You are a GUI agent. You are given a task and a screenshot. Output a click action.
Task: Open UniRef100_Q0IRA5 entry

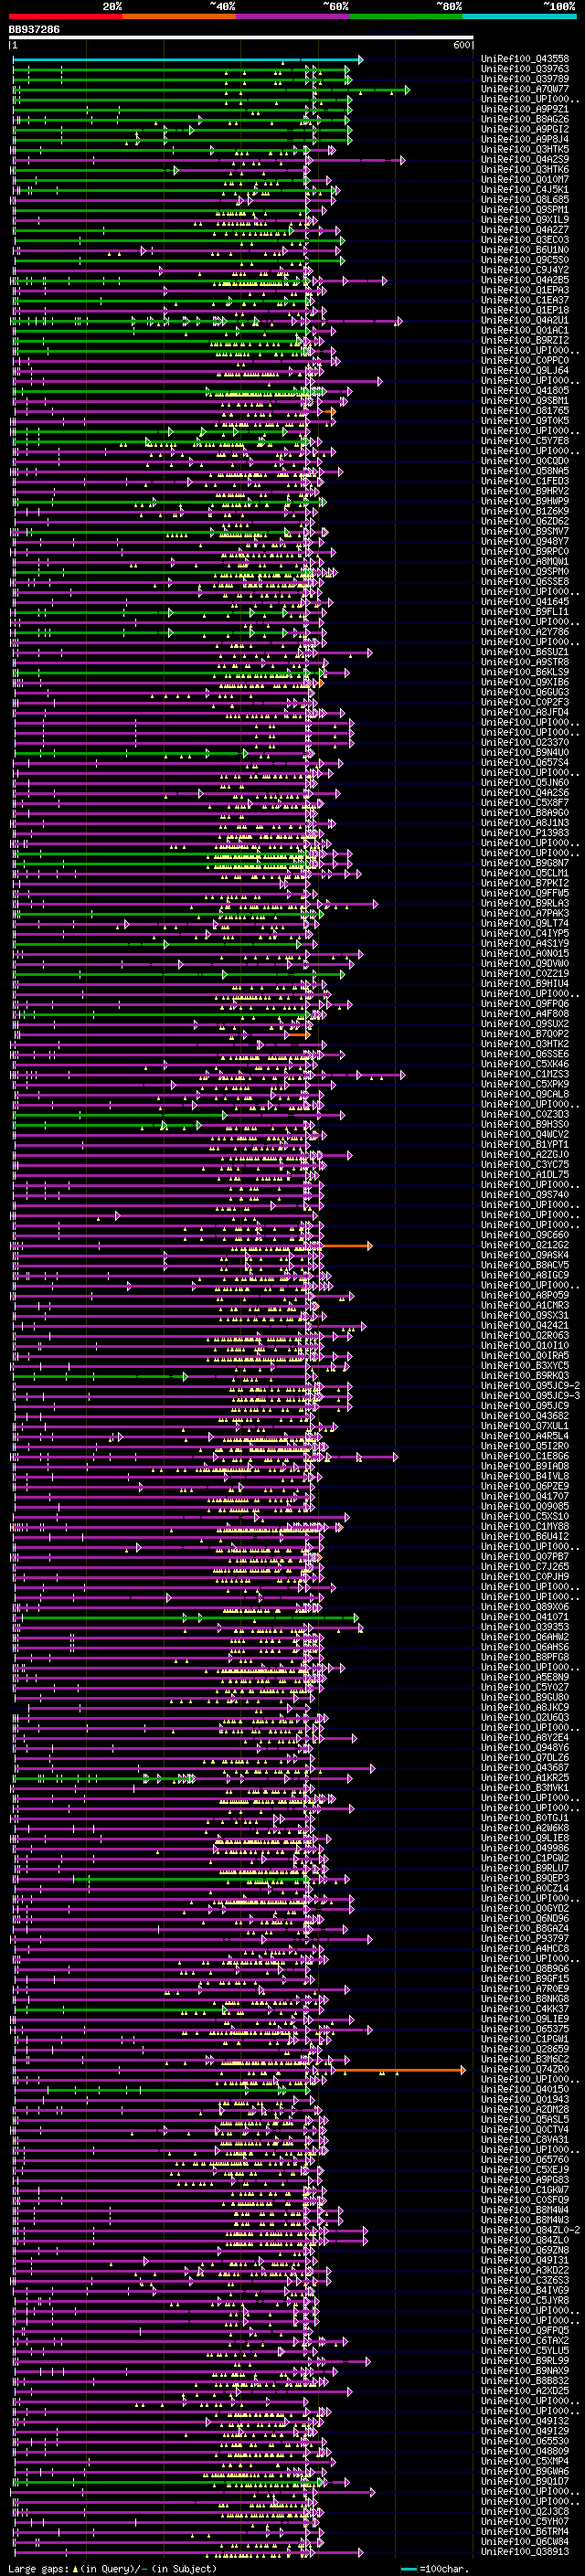click(525, 1355)
